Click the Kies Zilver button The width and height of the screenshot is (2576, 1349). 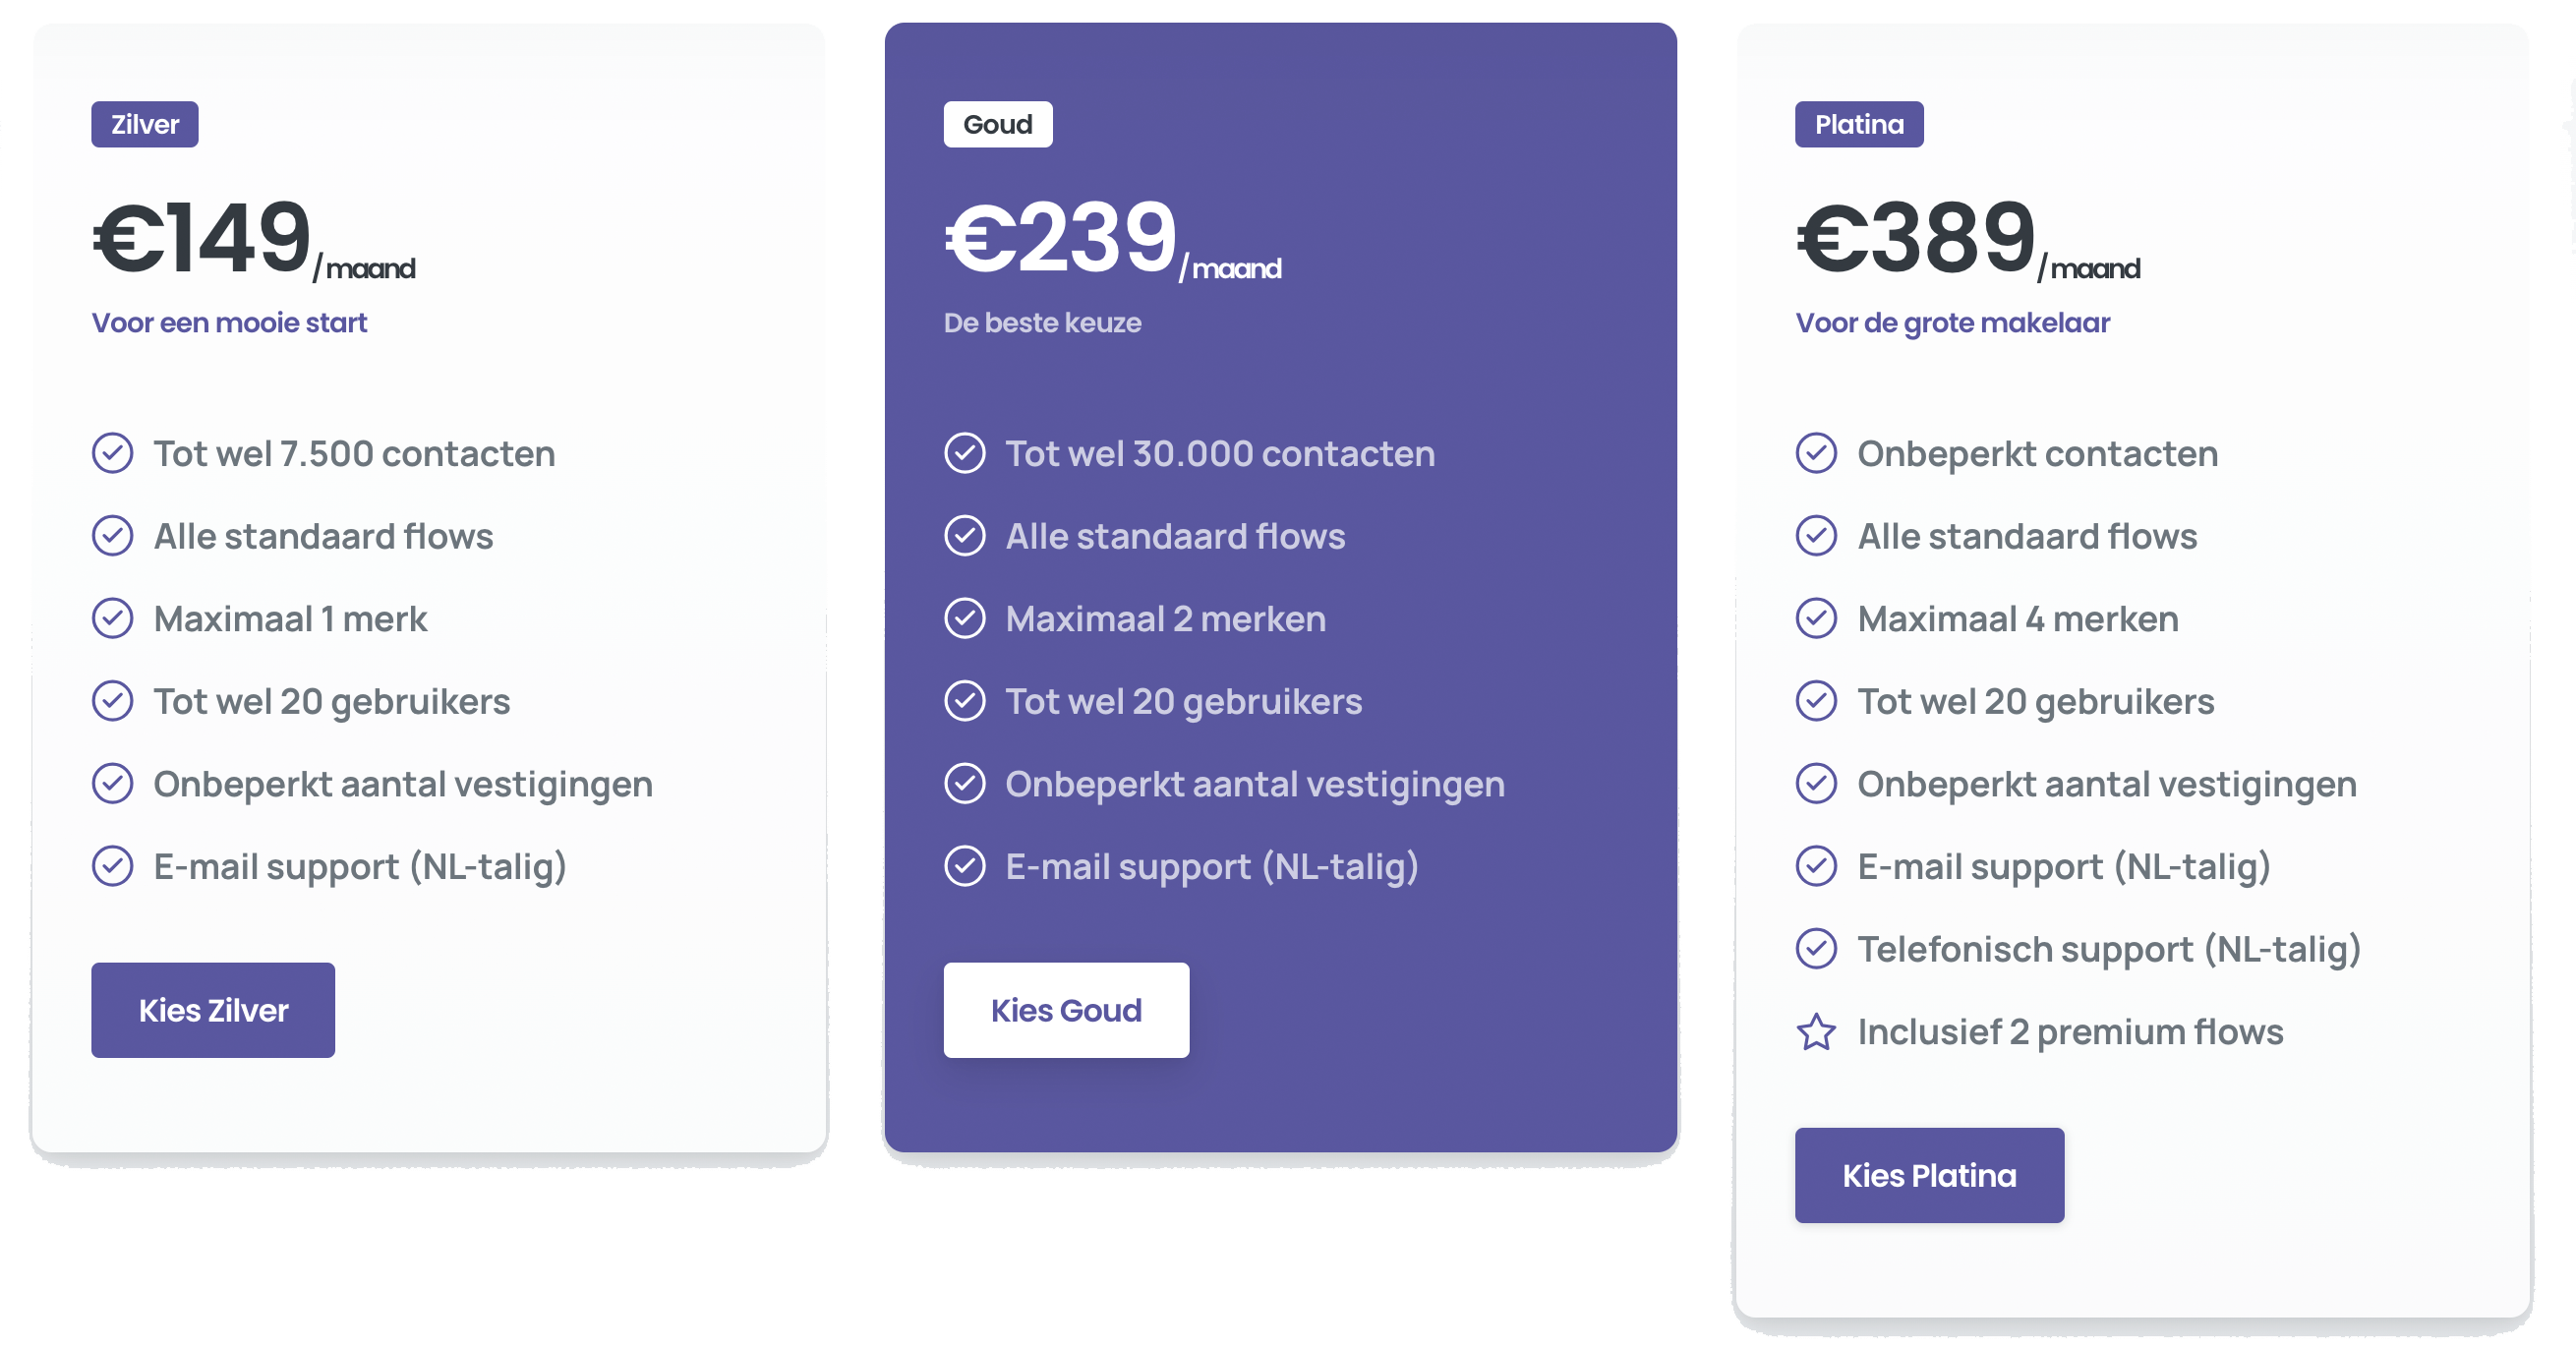[213, 1010]
